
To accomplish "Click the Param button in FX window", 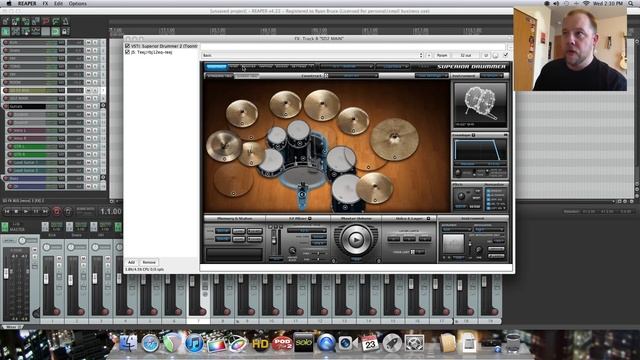I will point(442,55).
